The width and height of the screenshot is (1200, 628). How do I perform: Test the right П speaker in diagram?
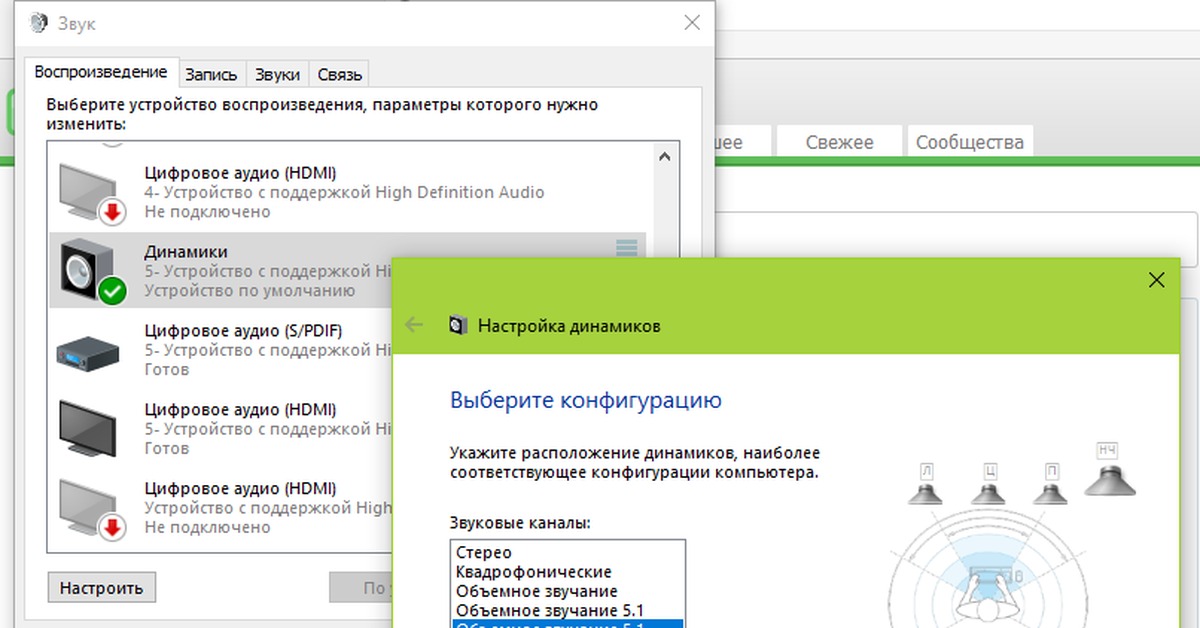click(x=1050, y=482)
